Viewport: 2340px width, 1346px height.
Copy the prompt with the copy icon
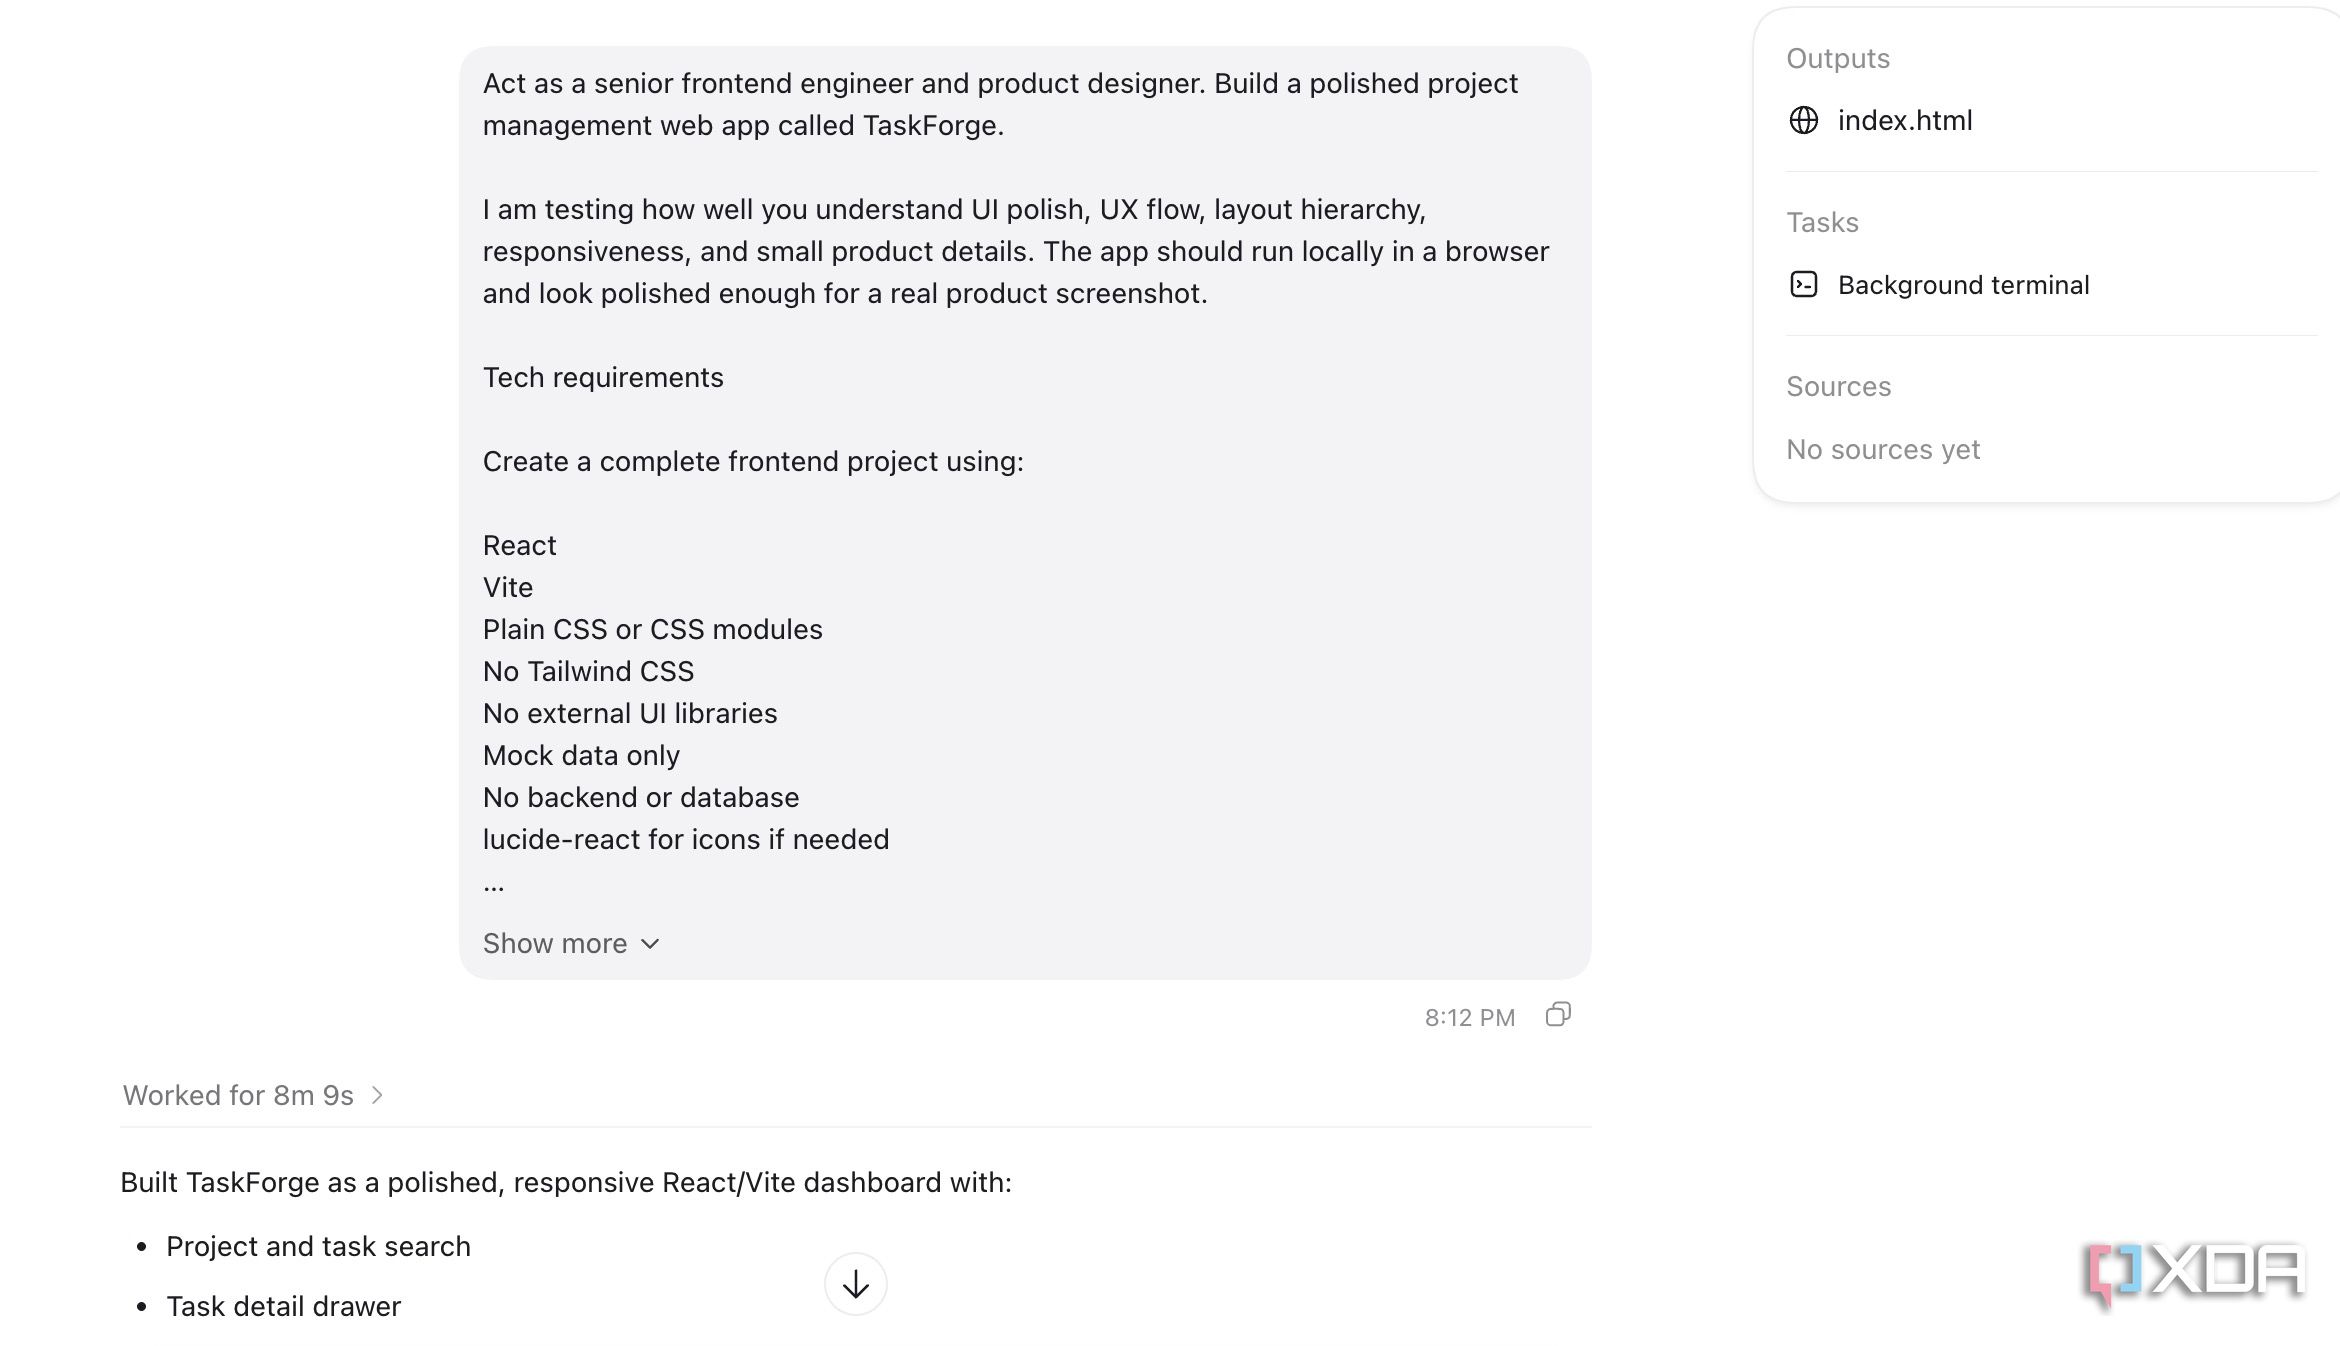1558,1015
